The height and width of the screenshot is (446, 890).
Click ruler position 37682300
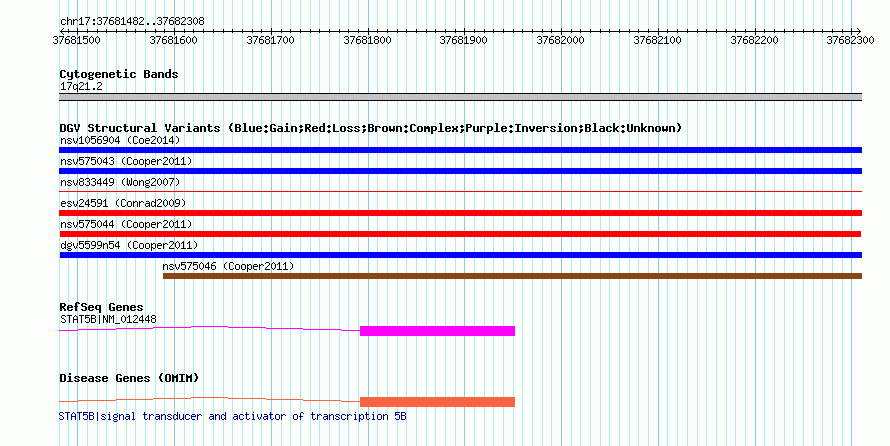tap(850, 40)
